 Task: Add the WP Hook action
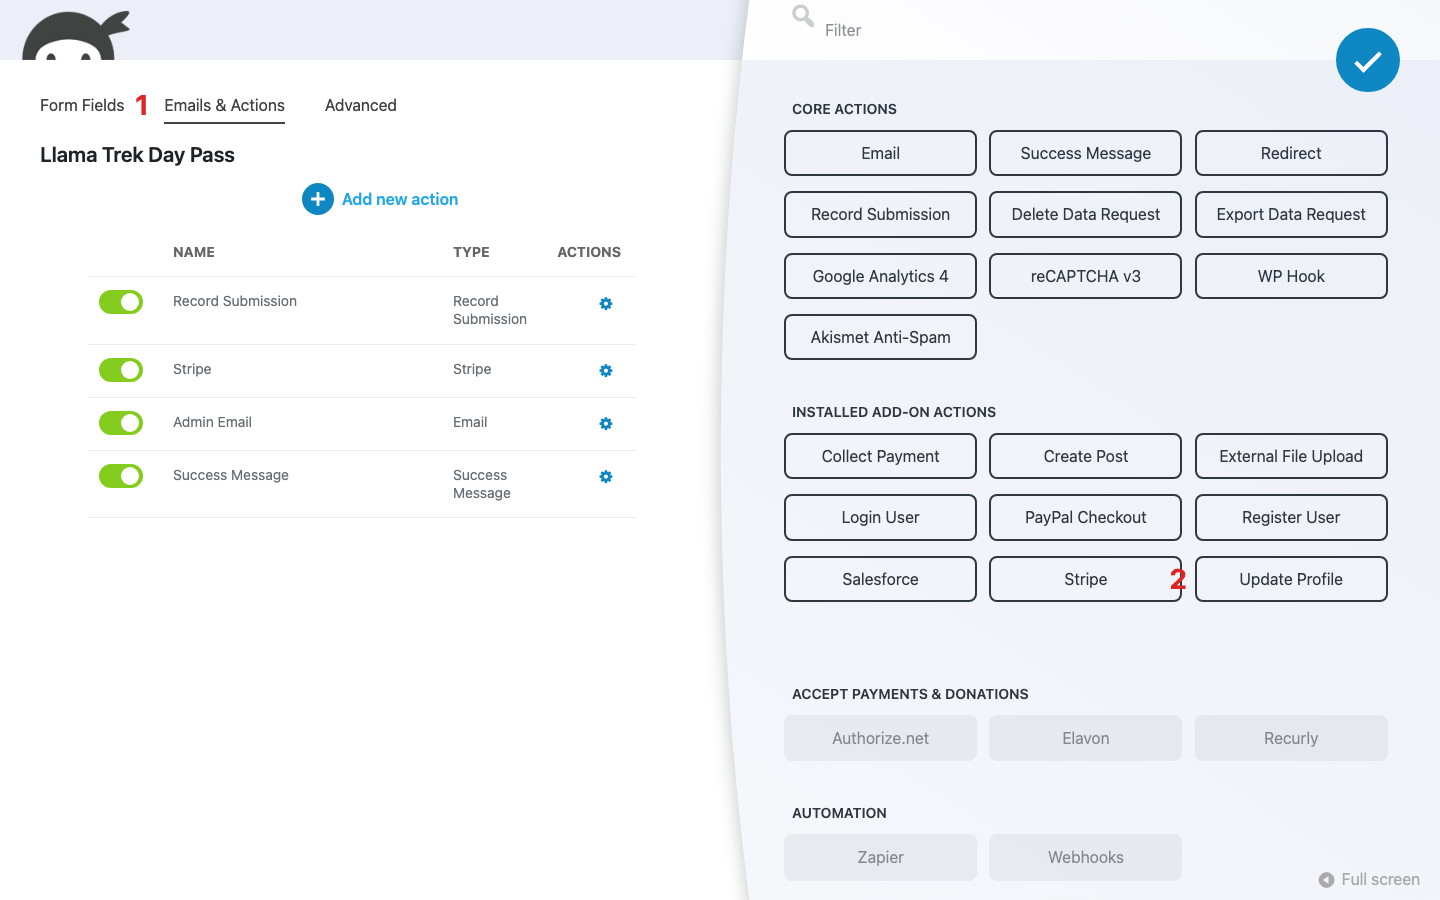click(1291, 276)
